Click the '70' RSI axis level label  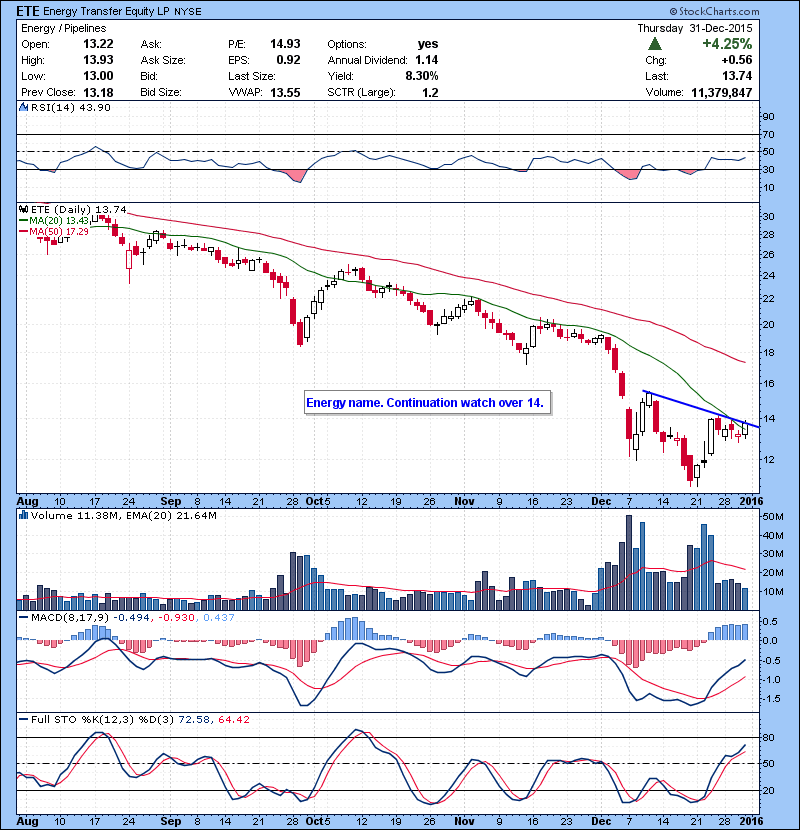[x=768, y=134]
